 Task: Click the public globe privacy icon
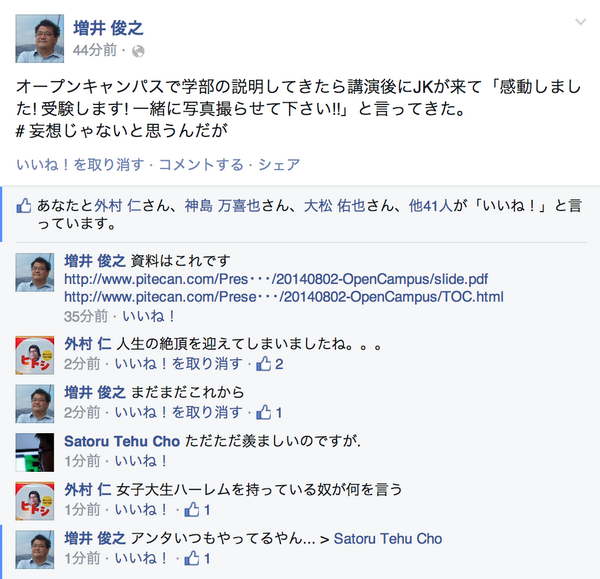tap(138, 51)
